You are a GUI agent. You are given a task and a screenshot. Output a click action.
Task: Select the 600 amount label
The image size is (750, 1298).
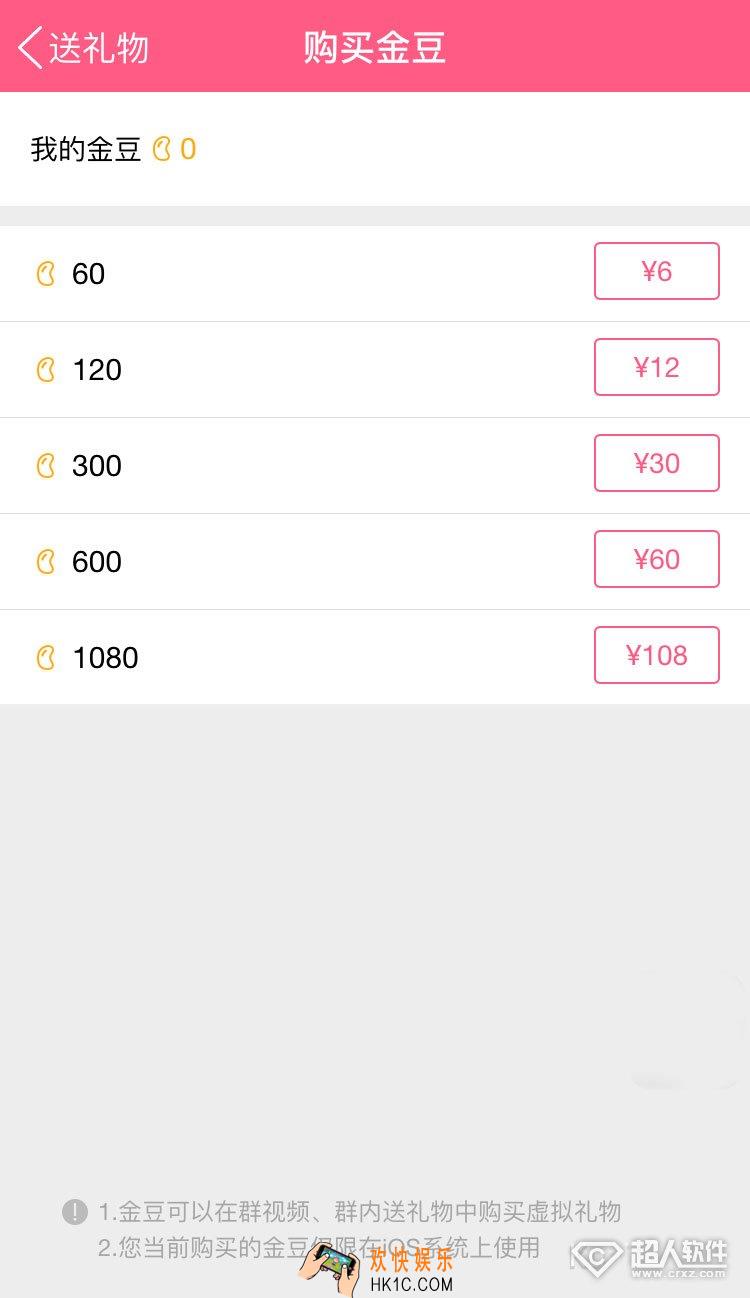[x=97, y=562]
